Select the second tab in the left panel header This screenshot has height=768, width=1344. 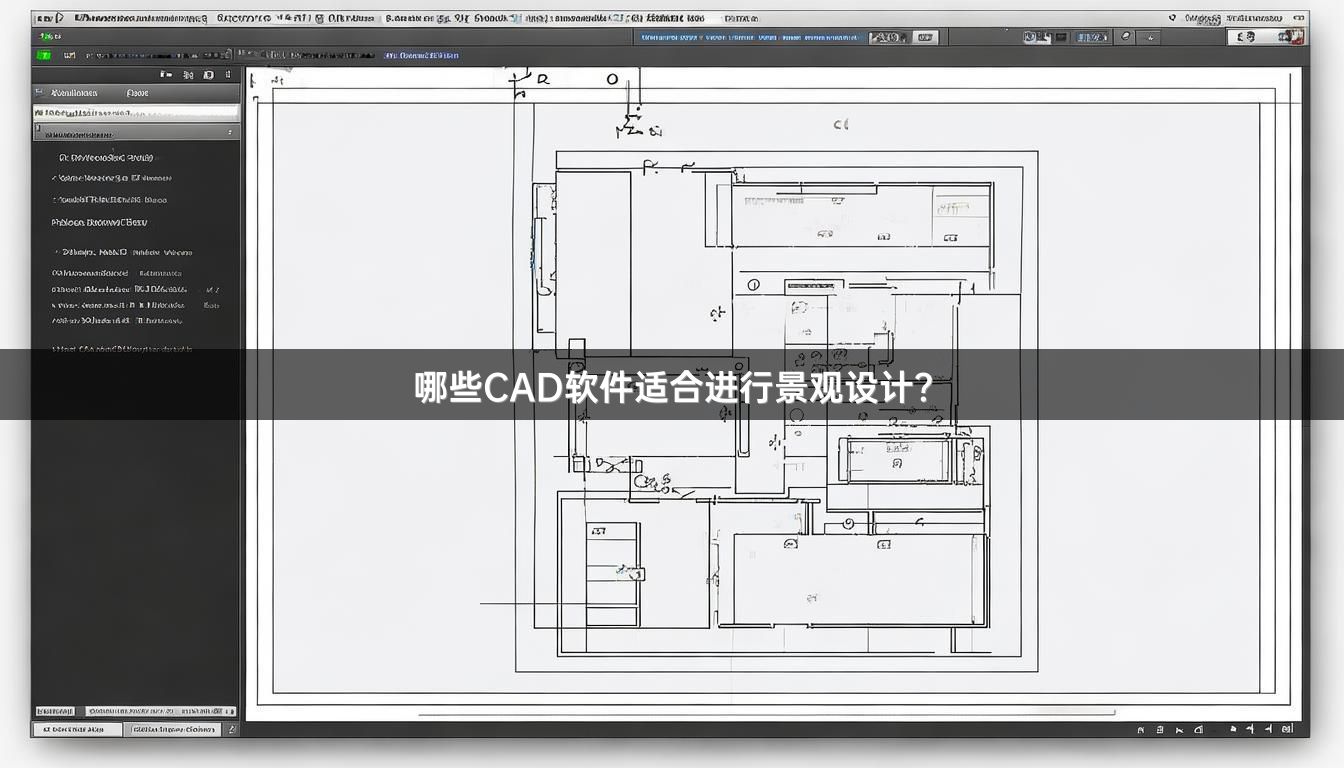pyautogui.click(x=138, y=93)
